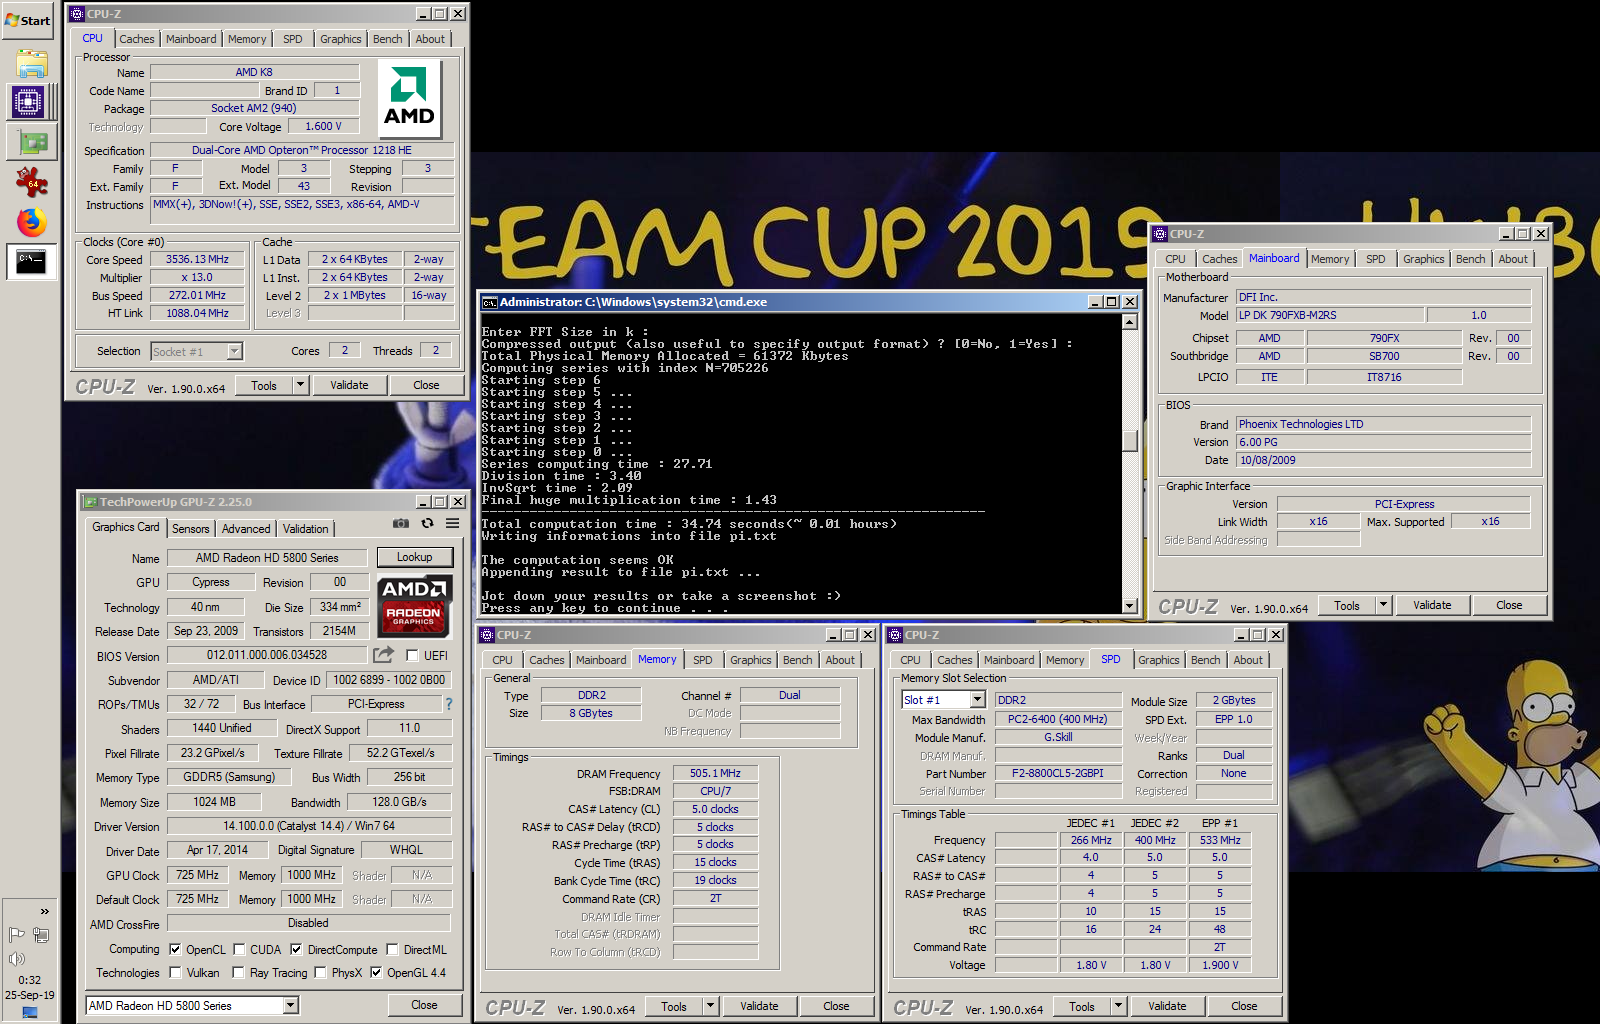Open the GPU-Z hamburger menu
This screenshot has height=1024, width=1600.
point(452,523)
